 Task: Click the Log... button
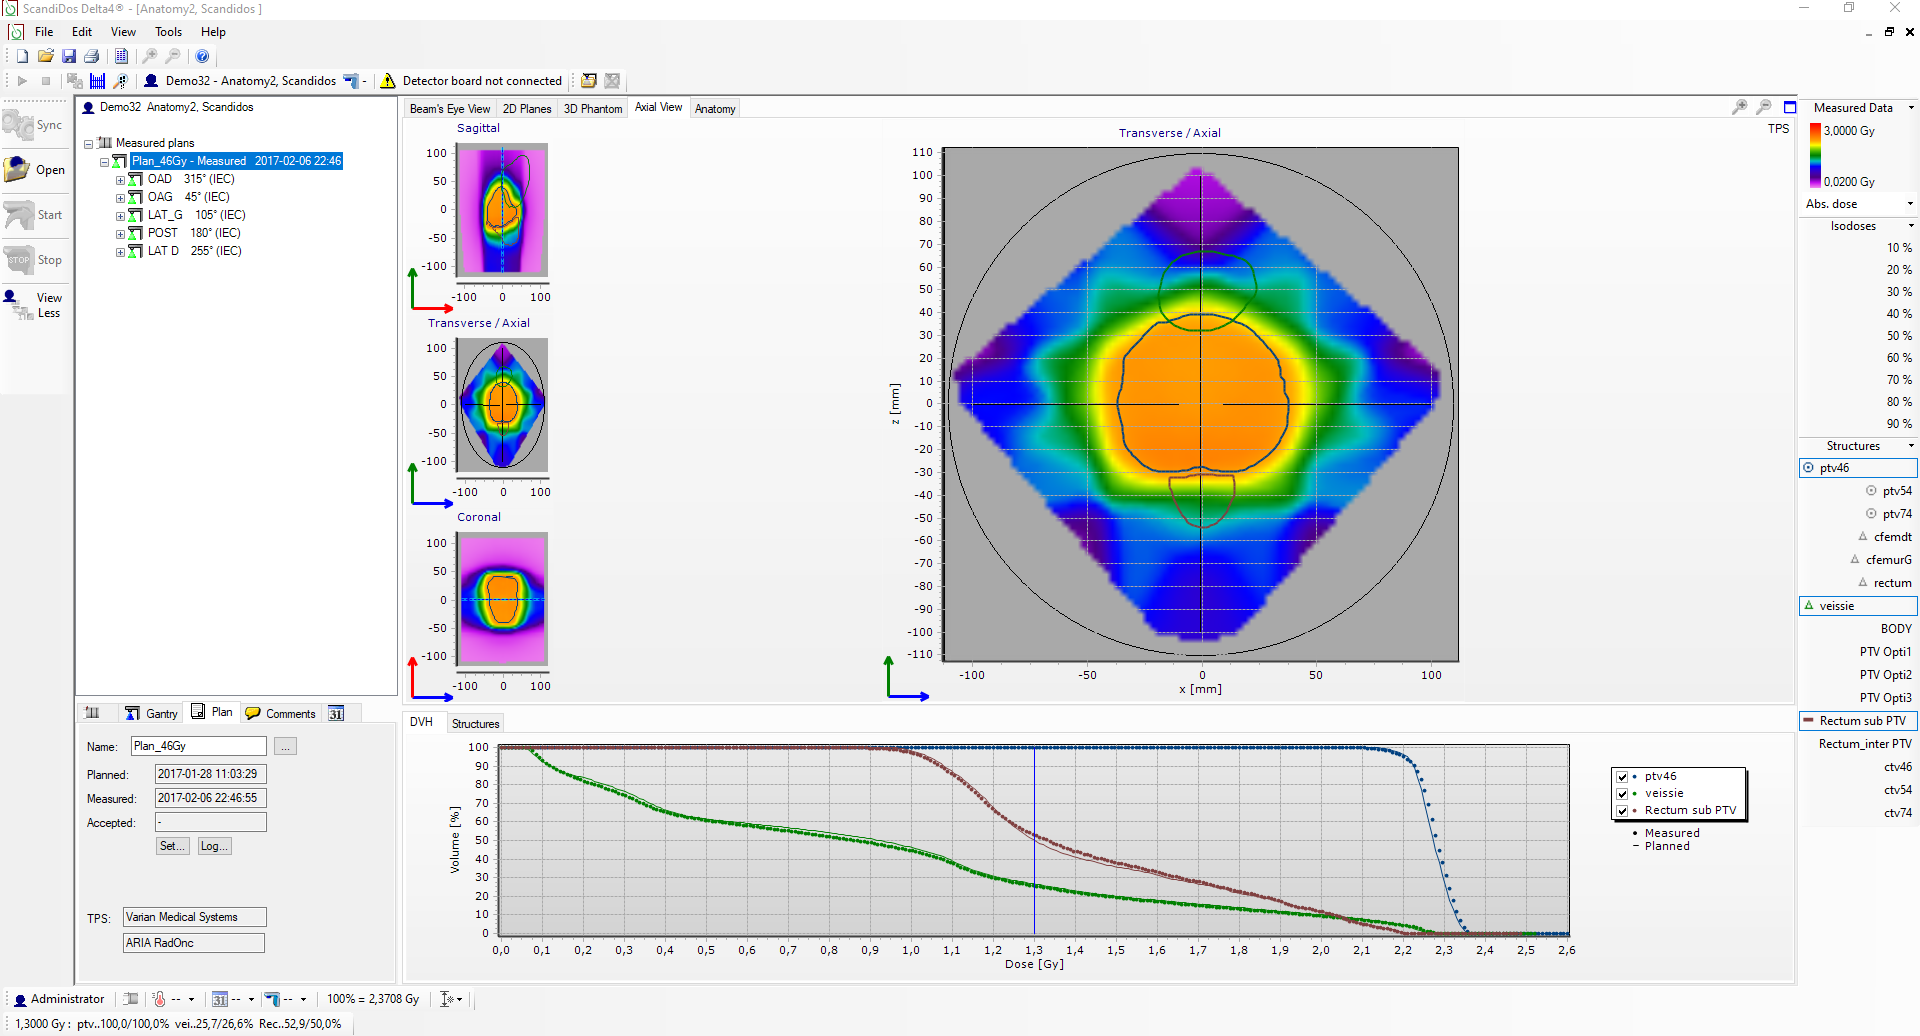click(x=214, y=846)
